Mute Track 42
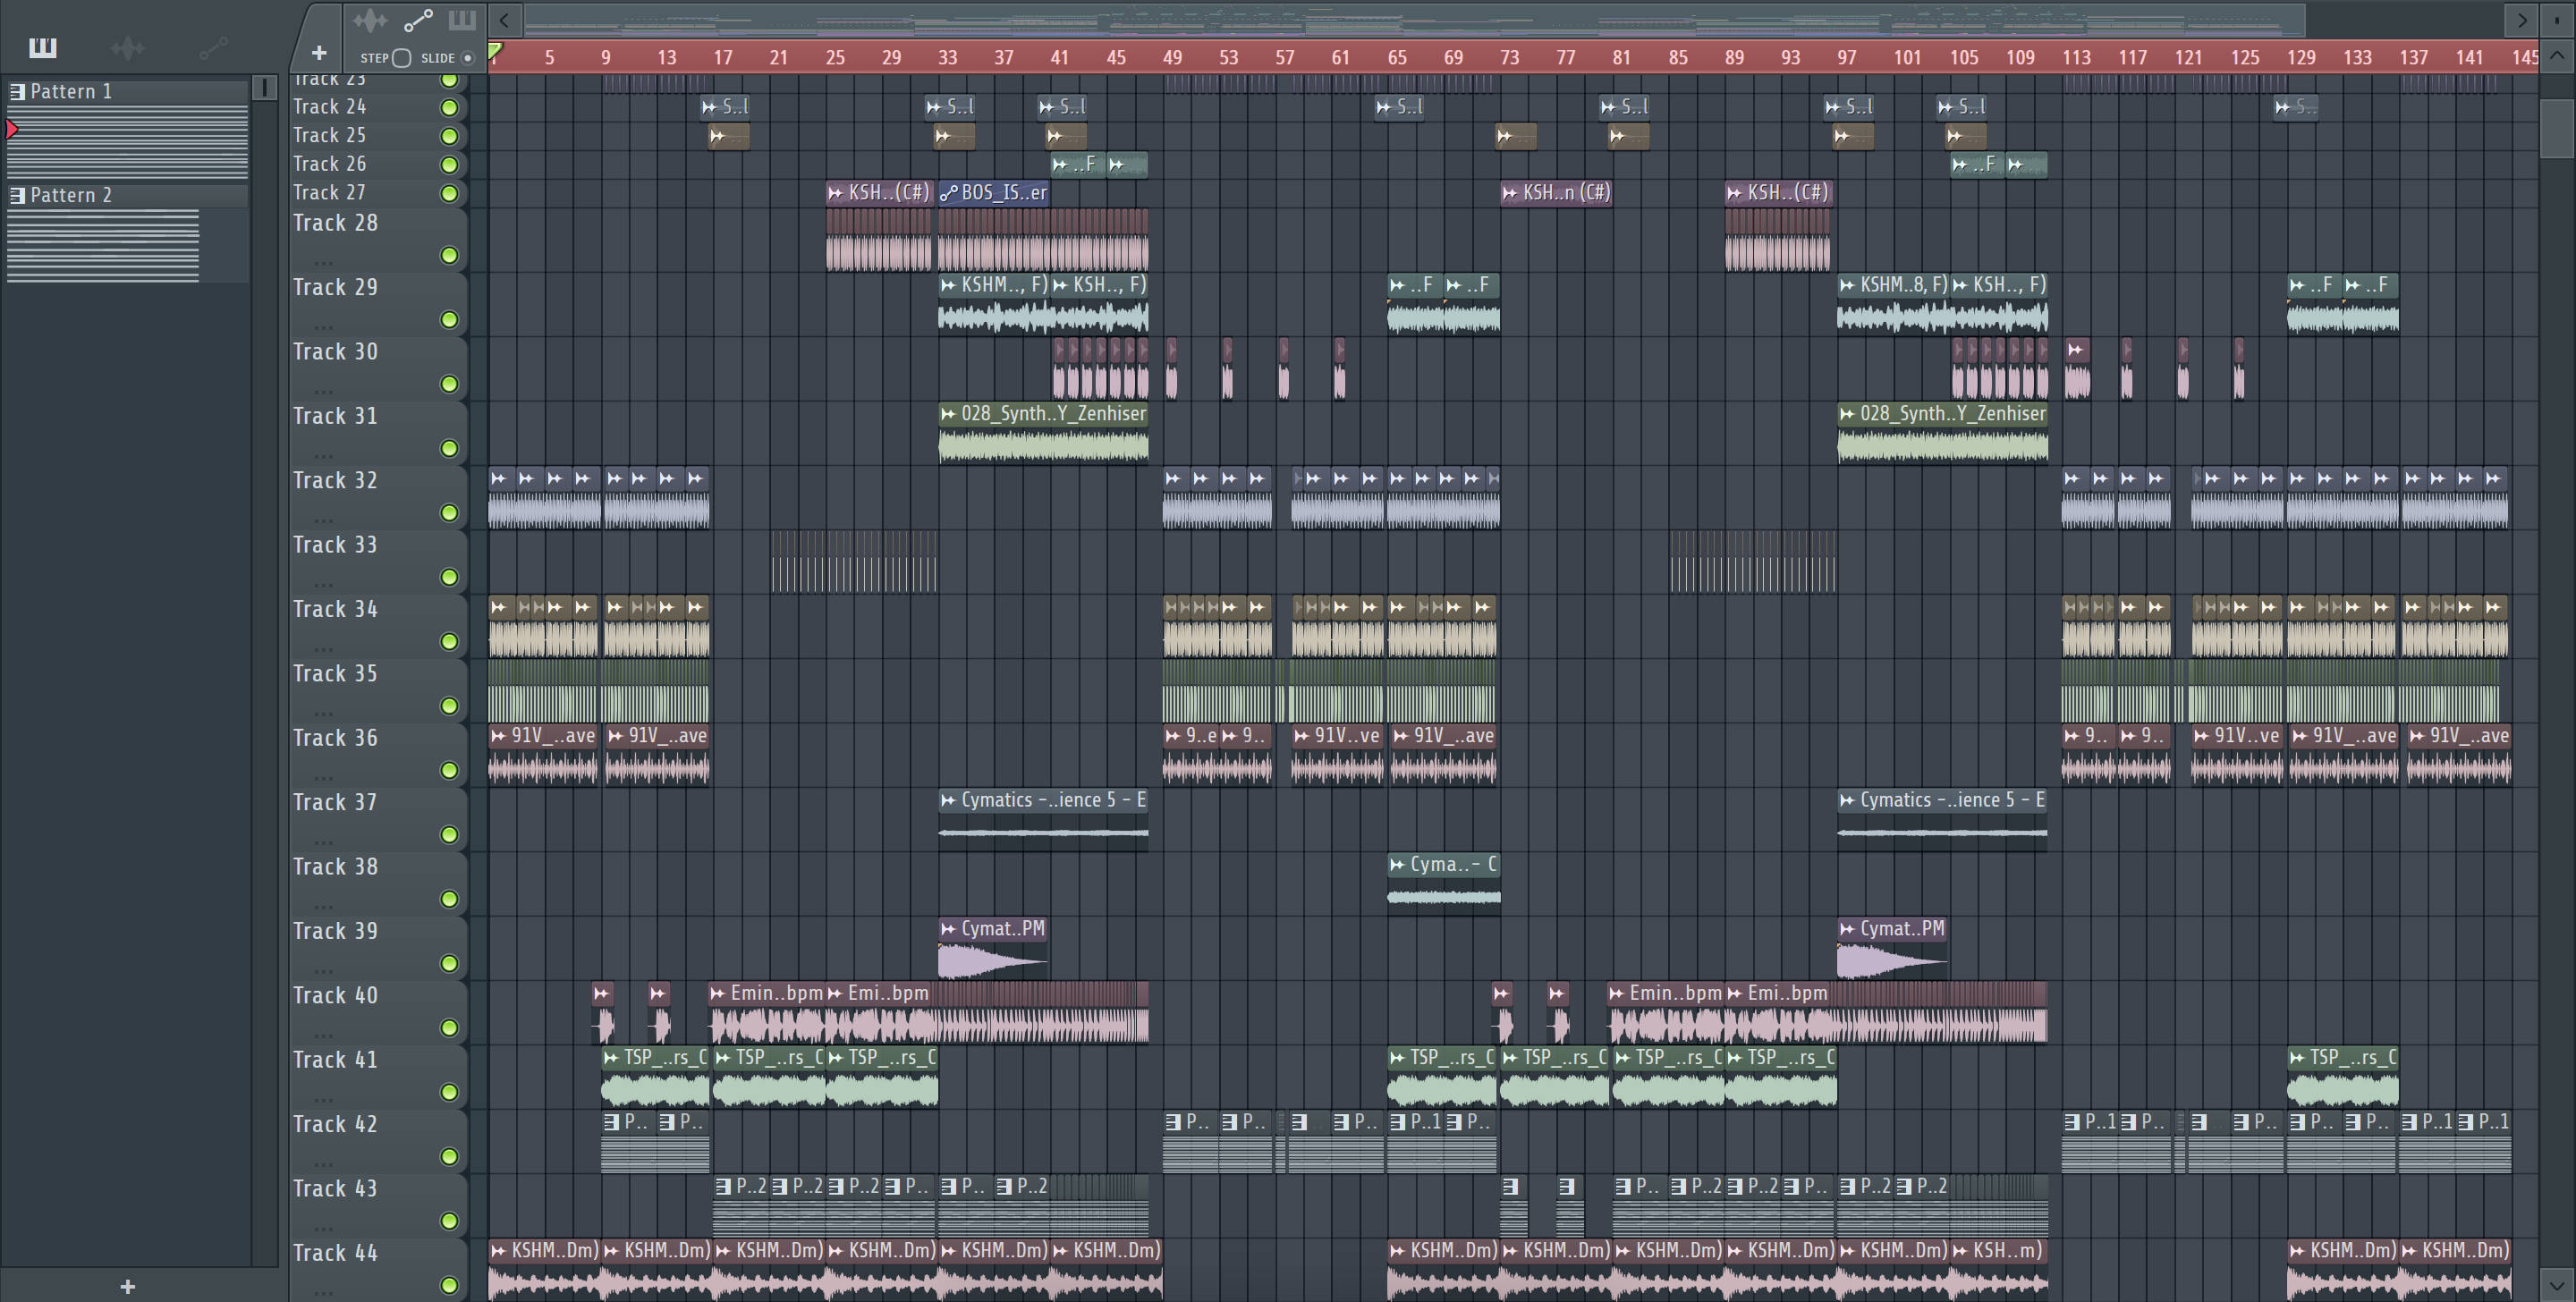This screenshot has width=2576, height=1302. pos(450,1157)
